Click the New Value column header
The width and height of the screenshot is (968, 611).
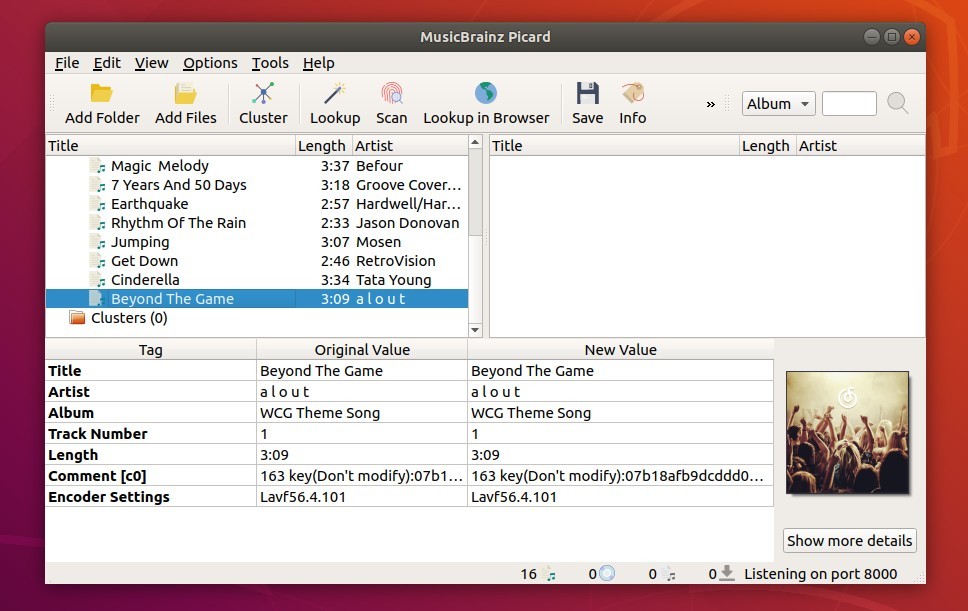click(620, 350)
